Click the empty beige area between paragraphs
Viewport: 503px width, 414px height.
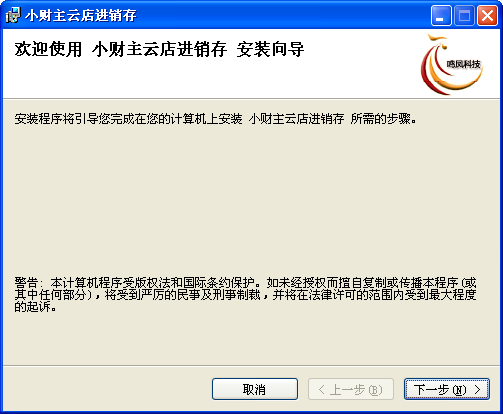coord(247,200)
